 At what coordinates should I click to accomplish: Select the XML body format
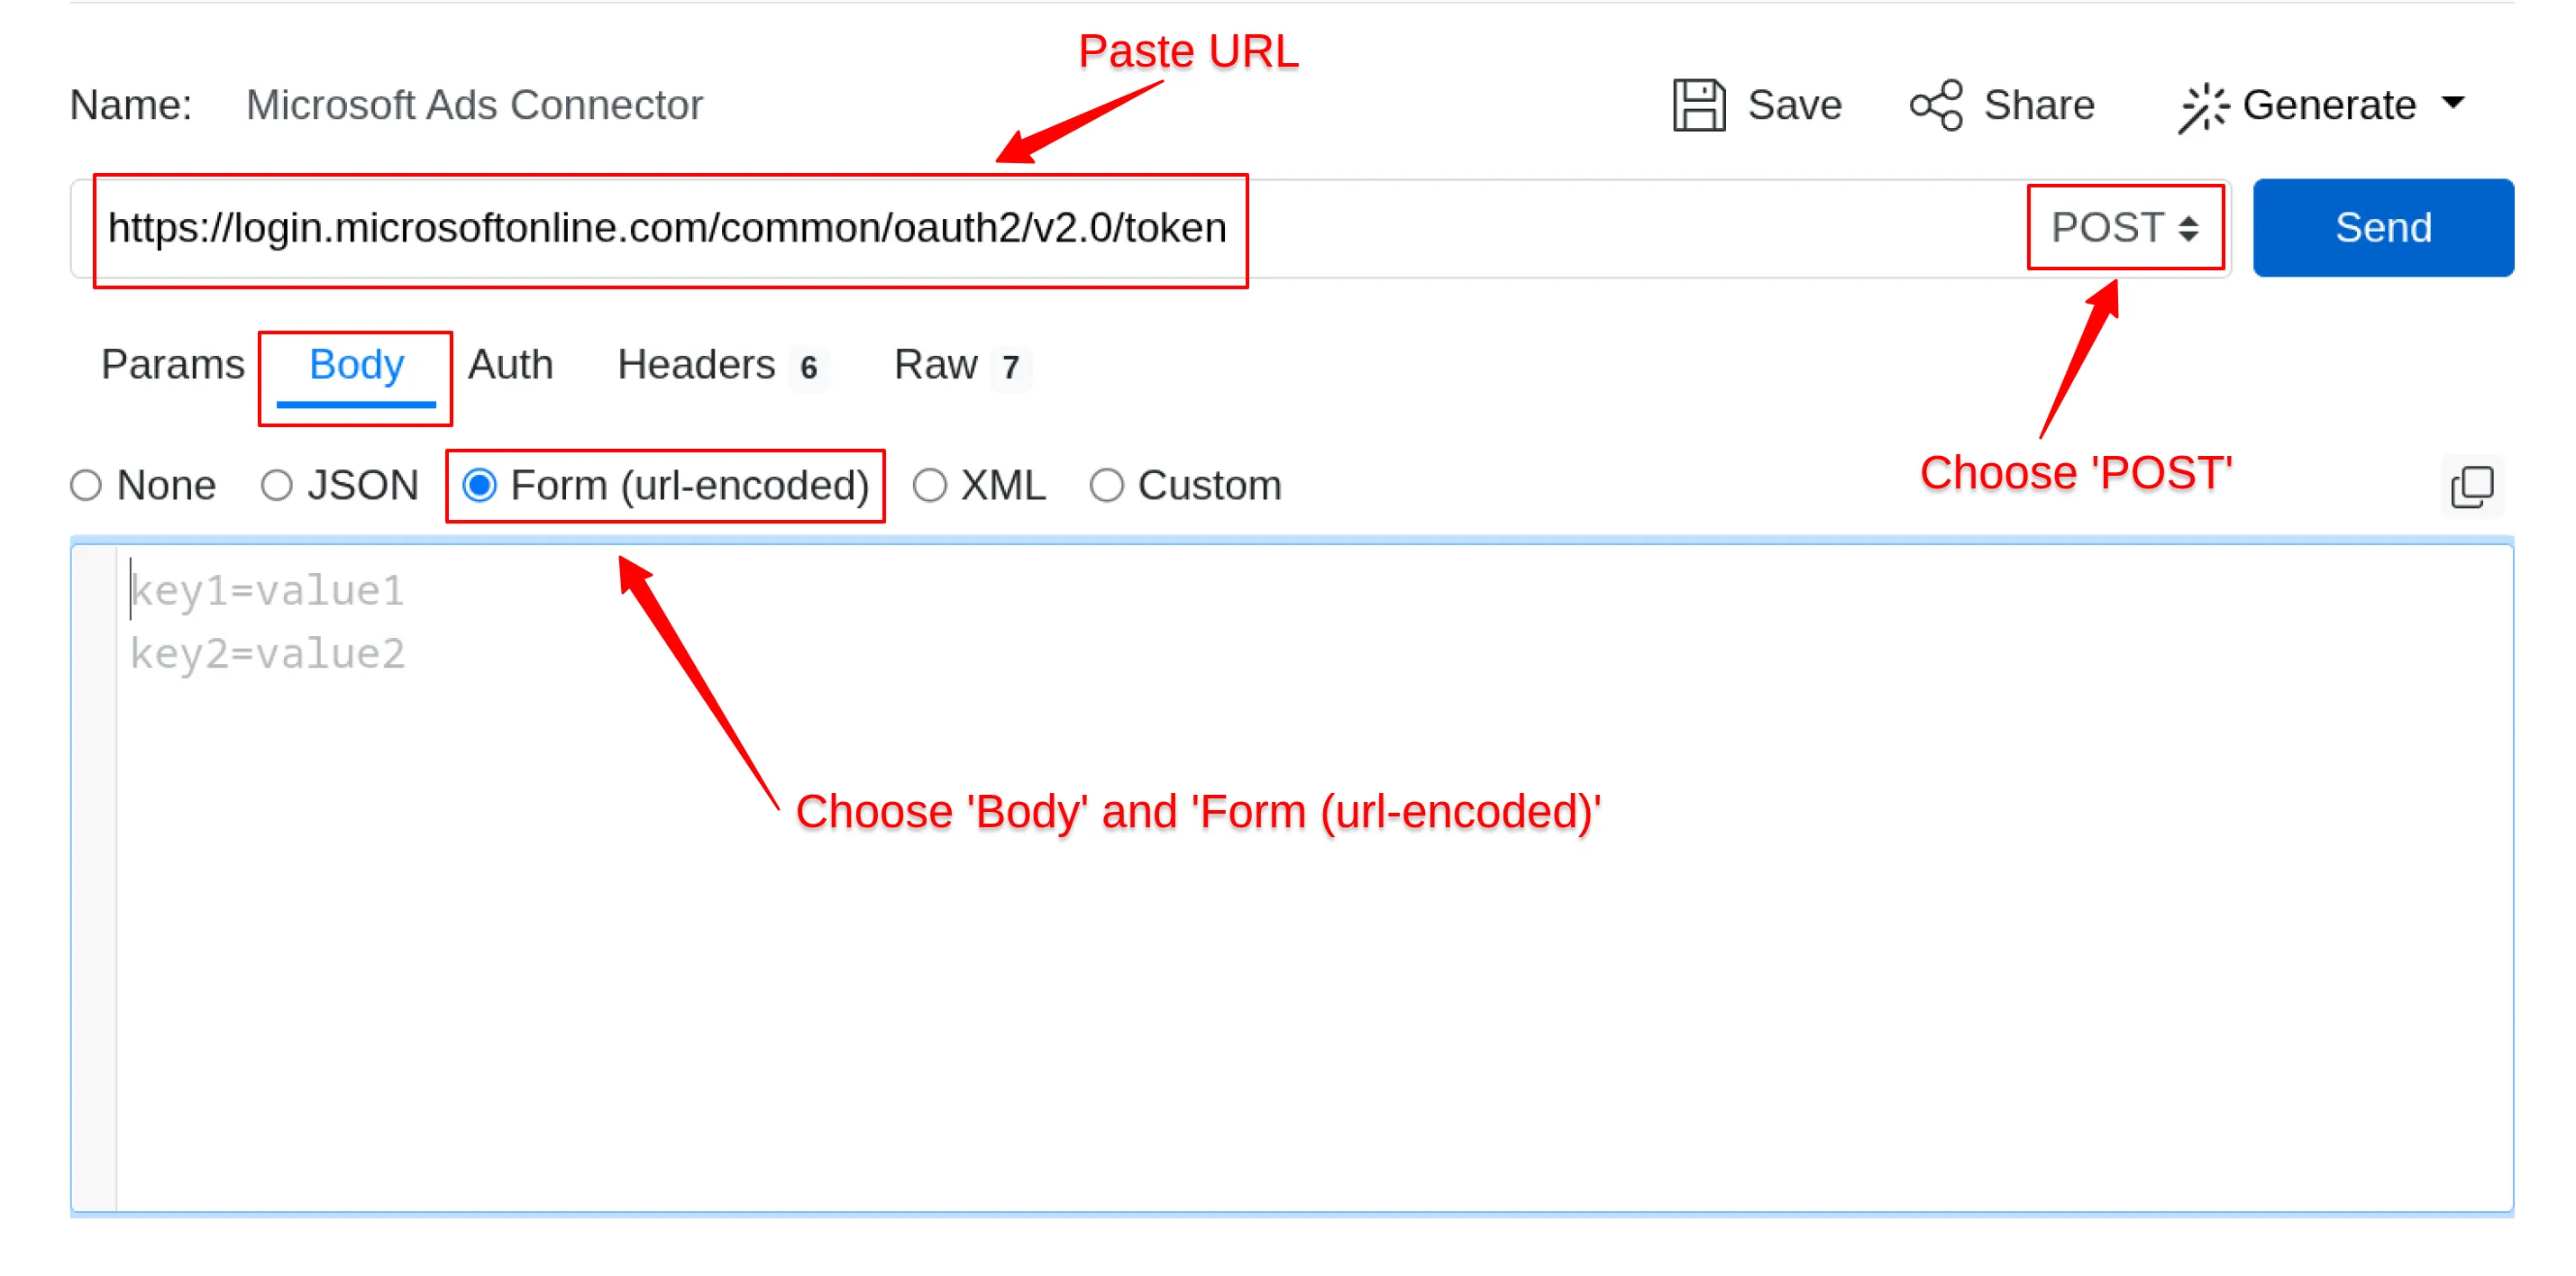pyautogui.click(x=979, y=485)
